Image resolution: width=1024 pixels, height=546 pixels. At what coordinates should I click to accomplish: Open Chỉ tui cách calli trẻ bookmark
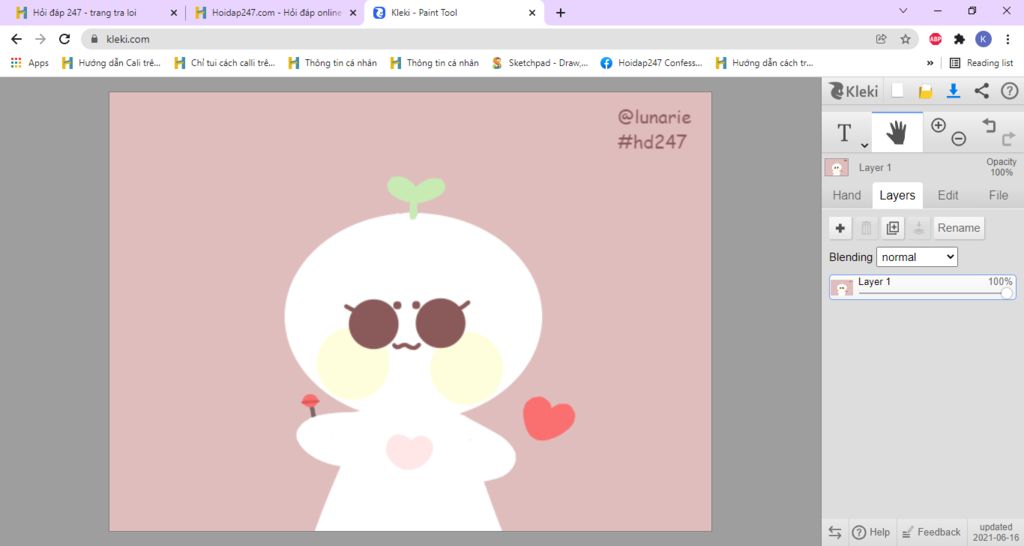[x=225, y=63]
